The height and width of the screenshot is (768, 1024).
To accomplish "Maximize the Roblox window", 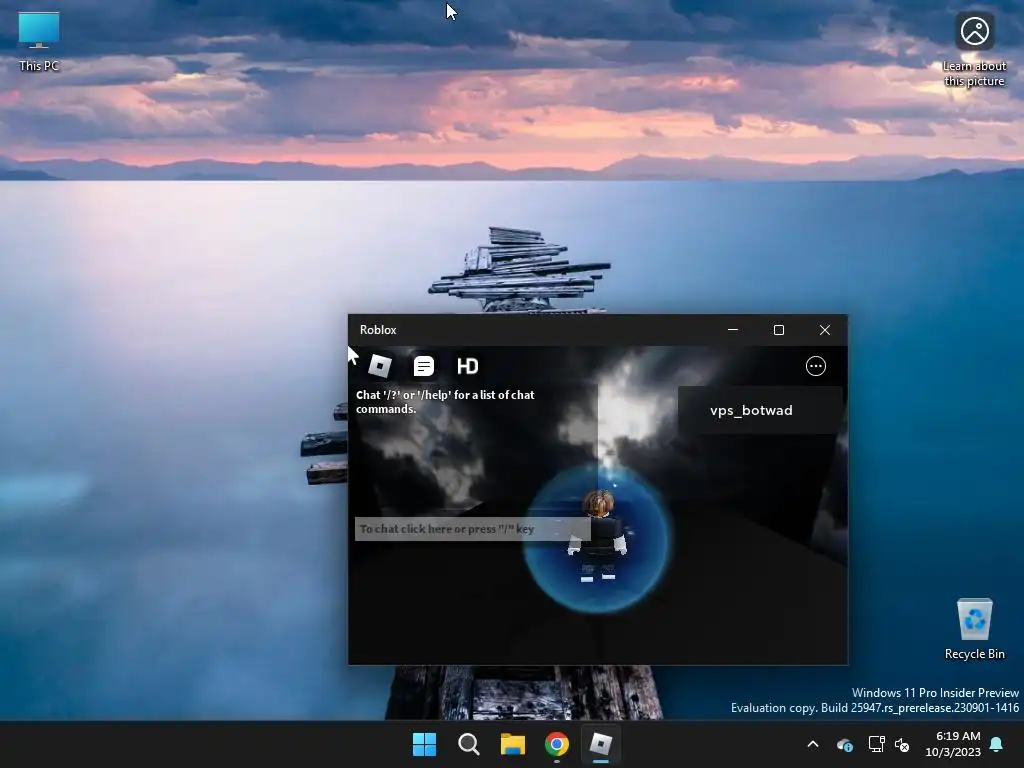I will [x=778, y=330].
